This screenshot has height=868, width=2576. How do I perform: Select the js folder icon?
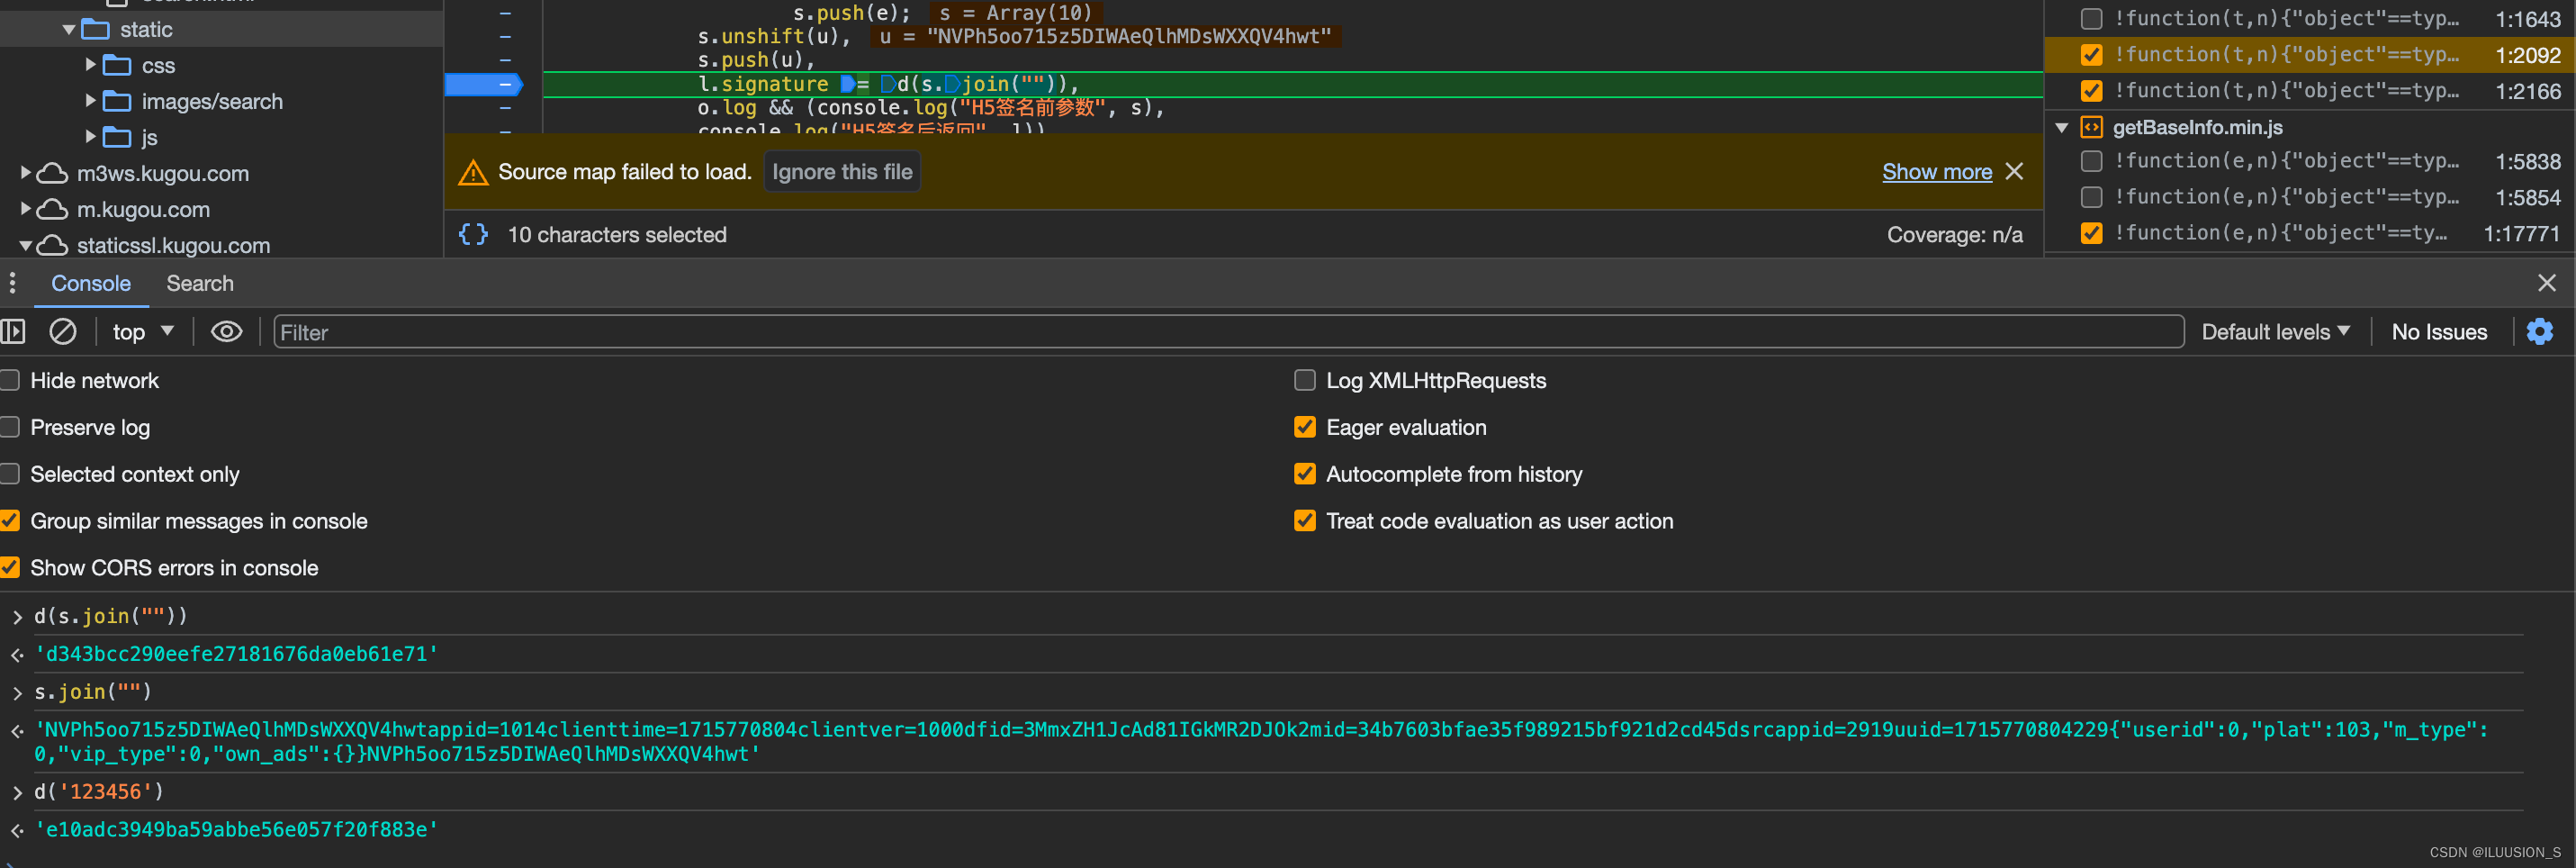click(117, 138)
